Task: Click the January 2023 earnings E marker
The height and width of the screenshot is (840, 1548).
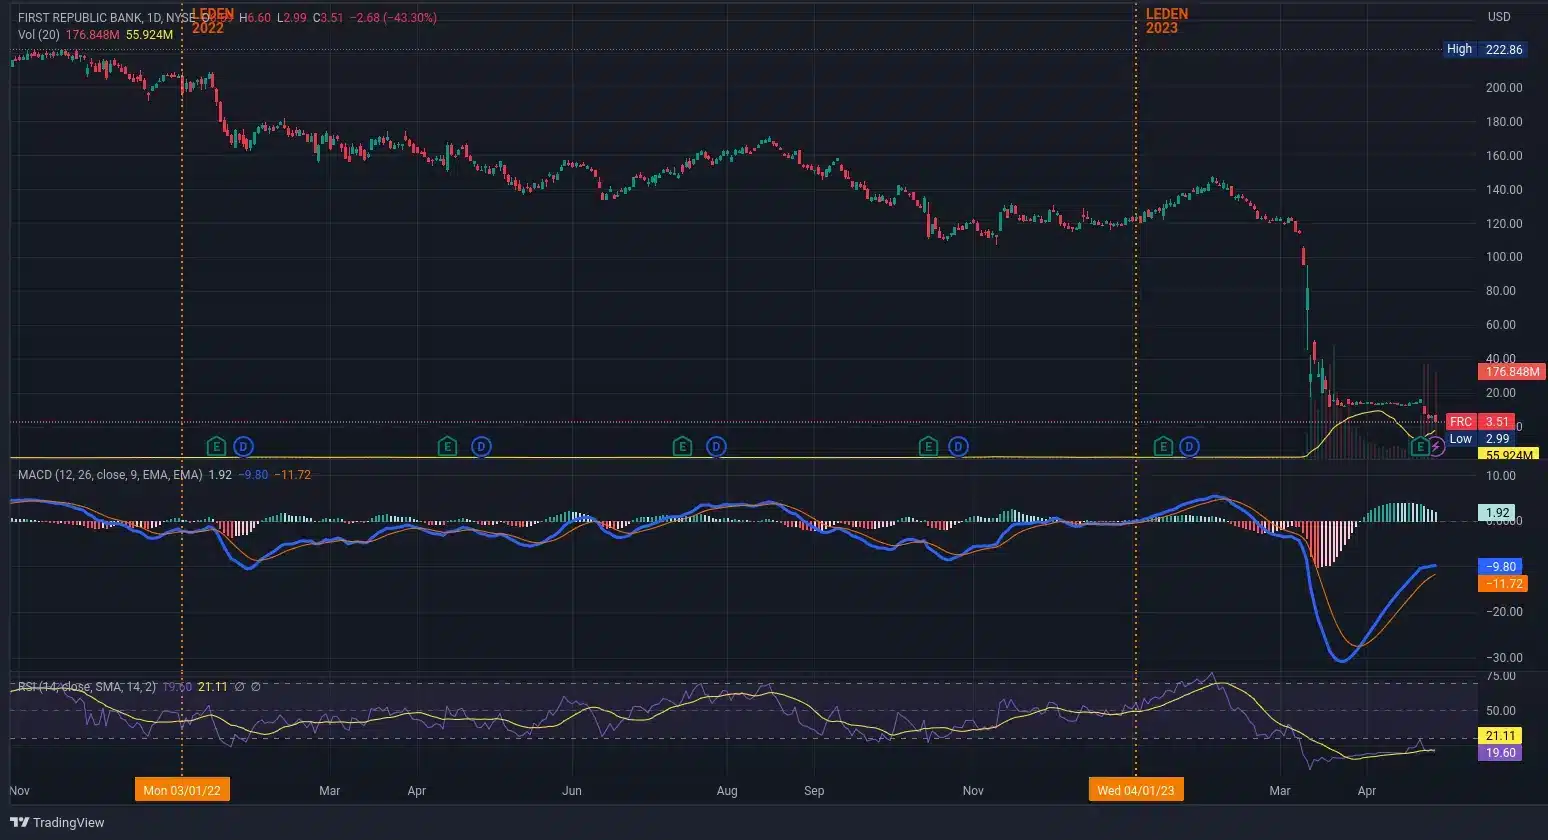Action: 1163,446
